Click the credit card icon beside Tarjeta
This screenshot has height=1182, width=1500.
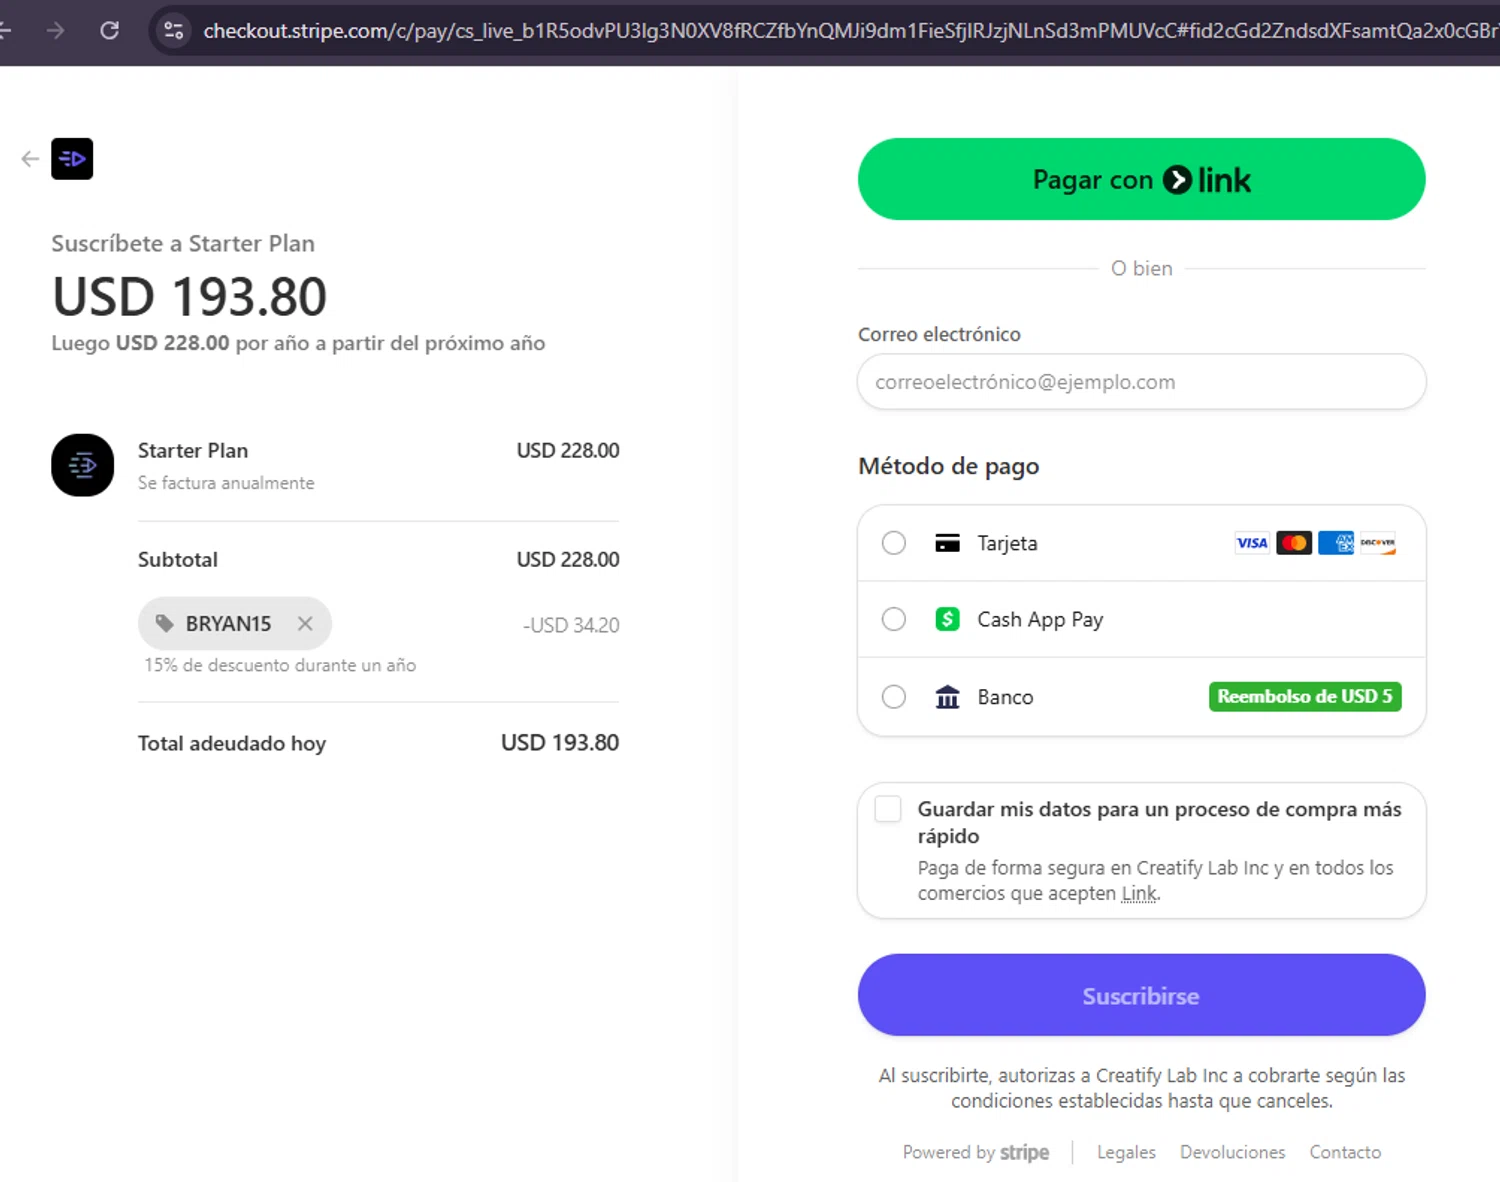(x=947, y=543)
